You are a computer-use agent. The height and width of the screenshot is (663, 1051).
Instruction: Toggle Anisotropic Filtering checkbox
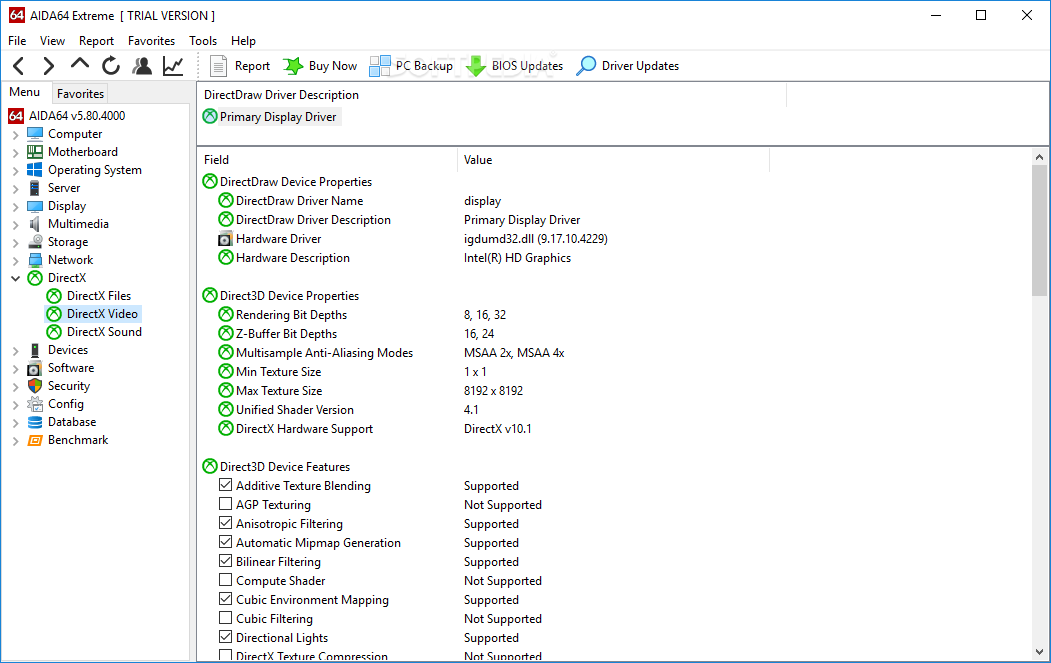226,523
